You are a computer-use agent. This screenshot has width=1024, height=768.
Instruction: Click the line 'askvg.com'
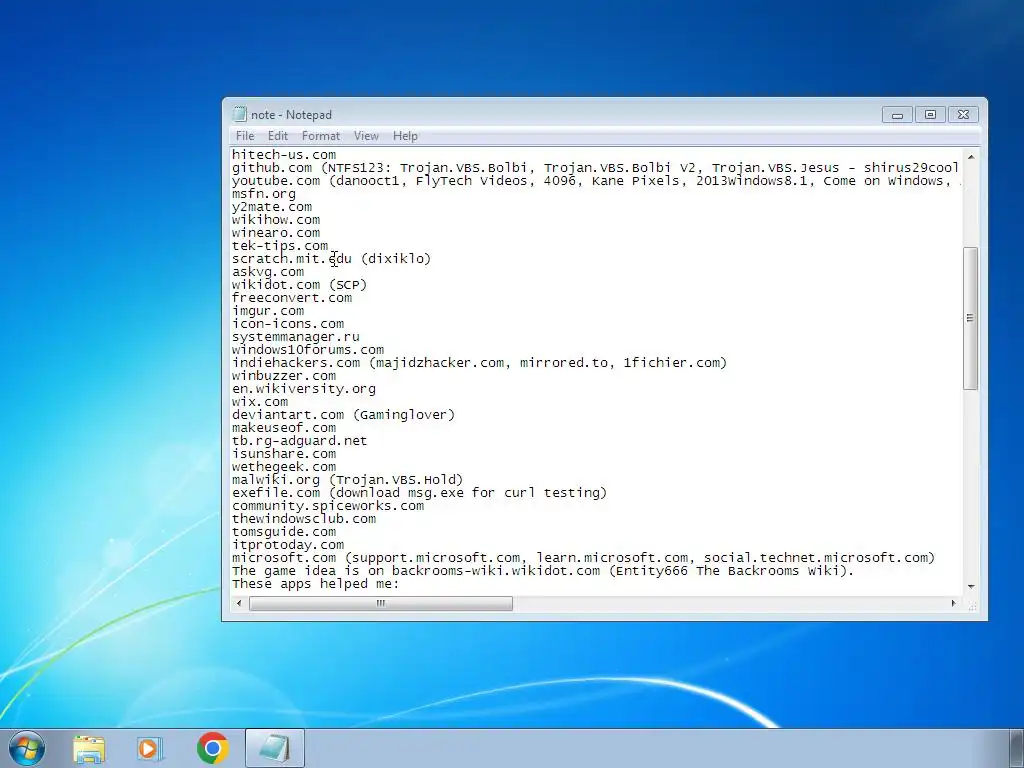coord(268,272)
